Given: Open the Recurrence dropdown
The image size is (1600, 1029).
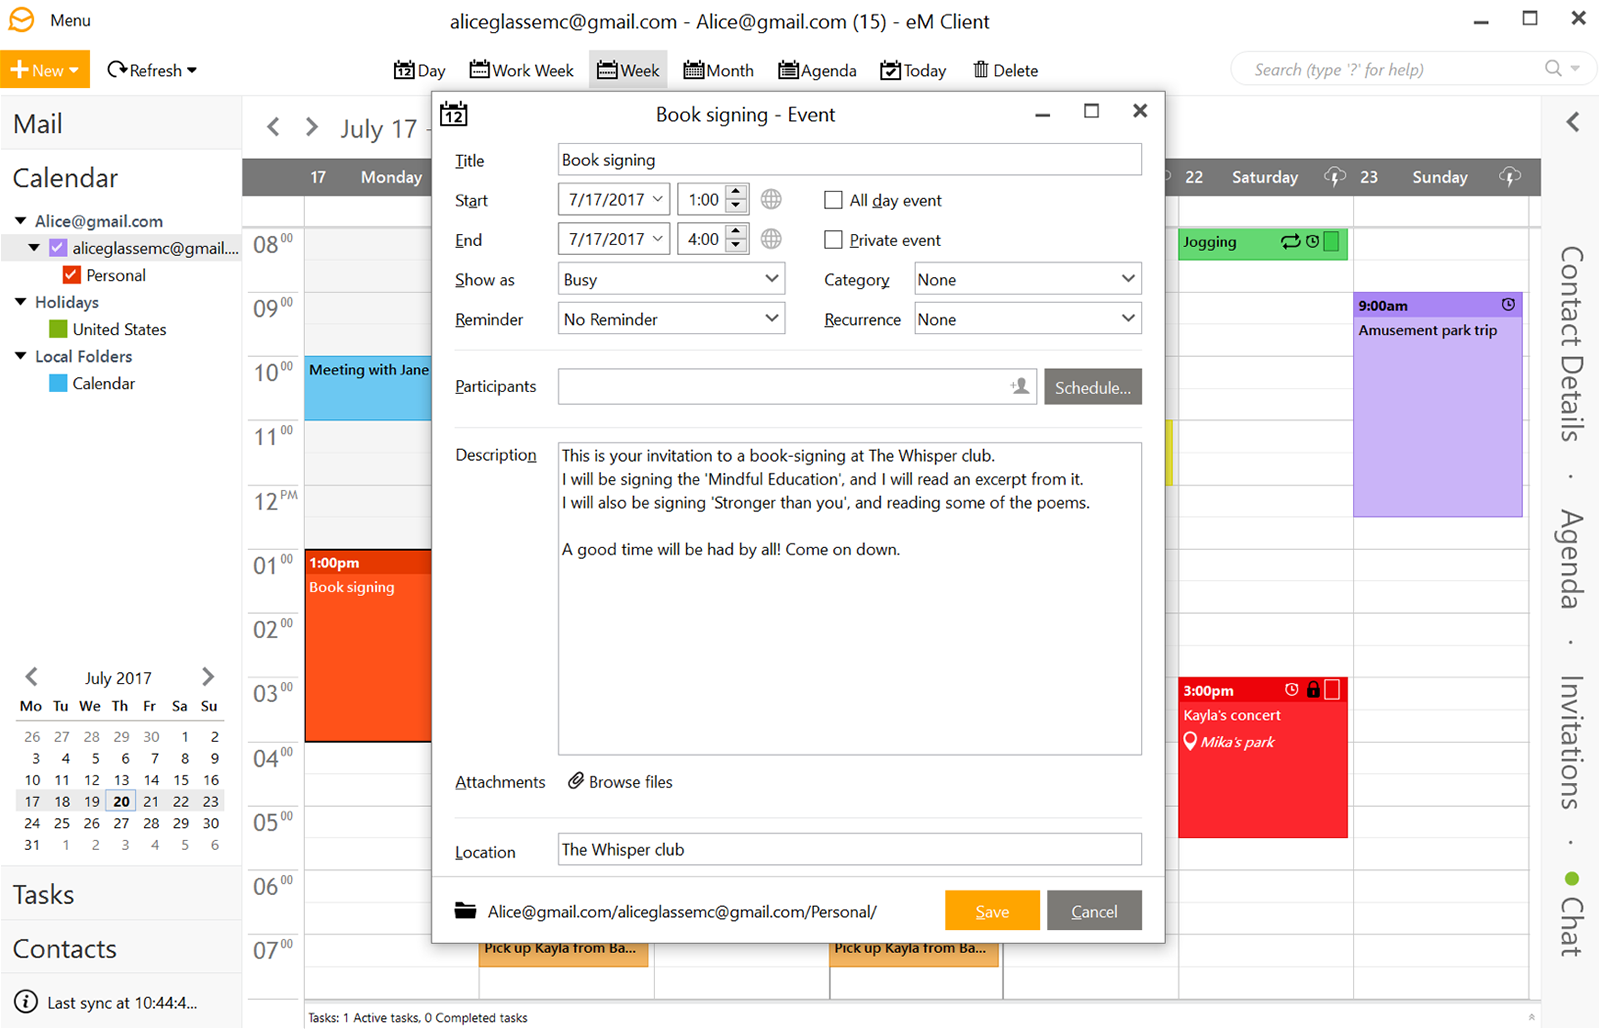Looking at the screenshot, I should (1026, 318).
